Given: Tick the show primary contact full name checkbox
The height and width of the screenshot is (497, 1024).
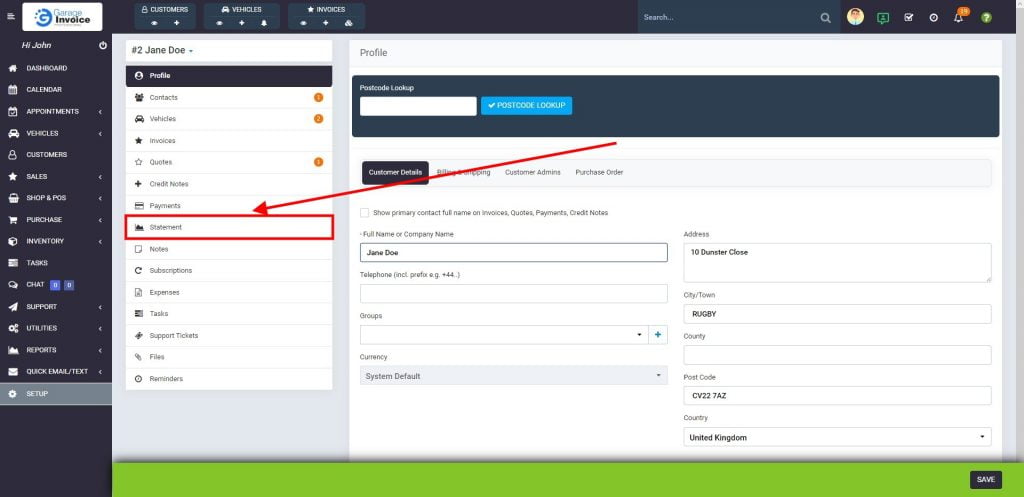Looking at the screenshot, I should click(x=364, y=212).
